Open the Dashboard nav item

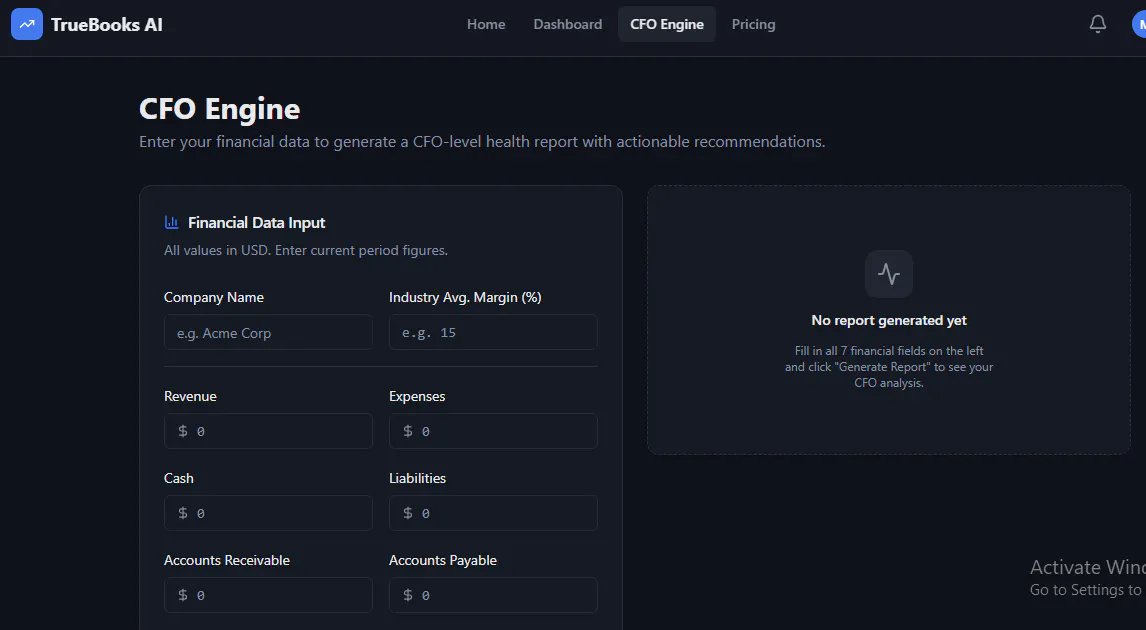568,24
